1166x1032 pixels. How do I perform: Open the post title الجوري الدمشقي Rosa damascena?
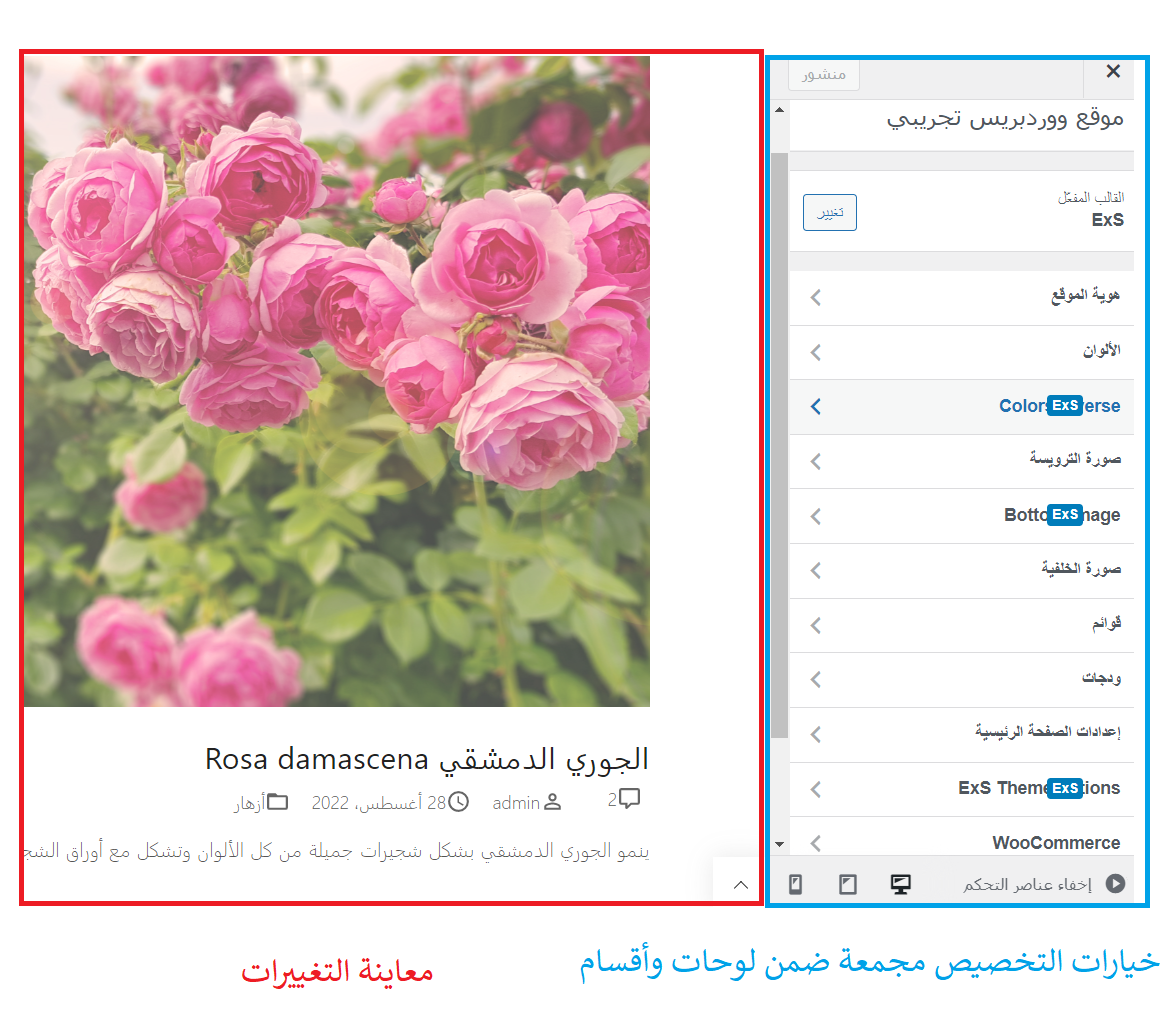427,759
